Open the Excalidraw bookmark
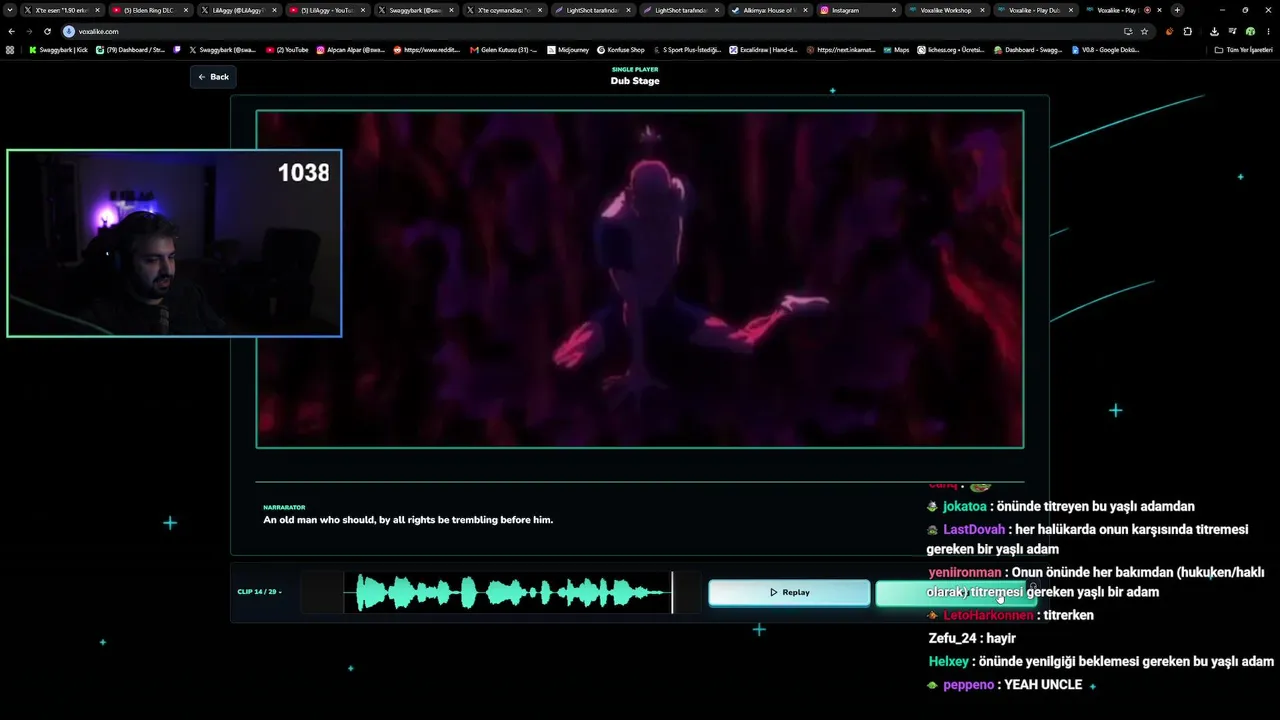The width and height of the screenshot is (1280, 720). 763,49
